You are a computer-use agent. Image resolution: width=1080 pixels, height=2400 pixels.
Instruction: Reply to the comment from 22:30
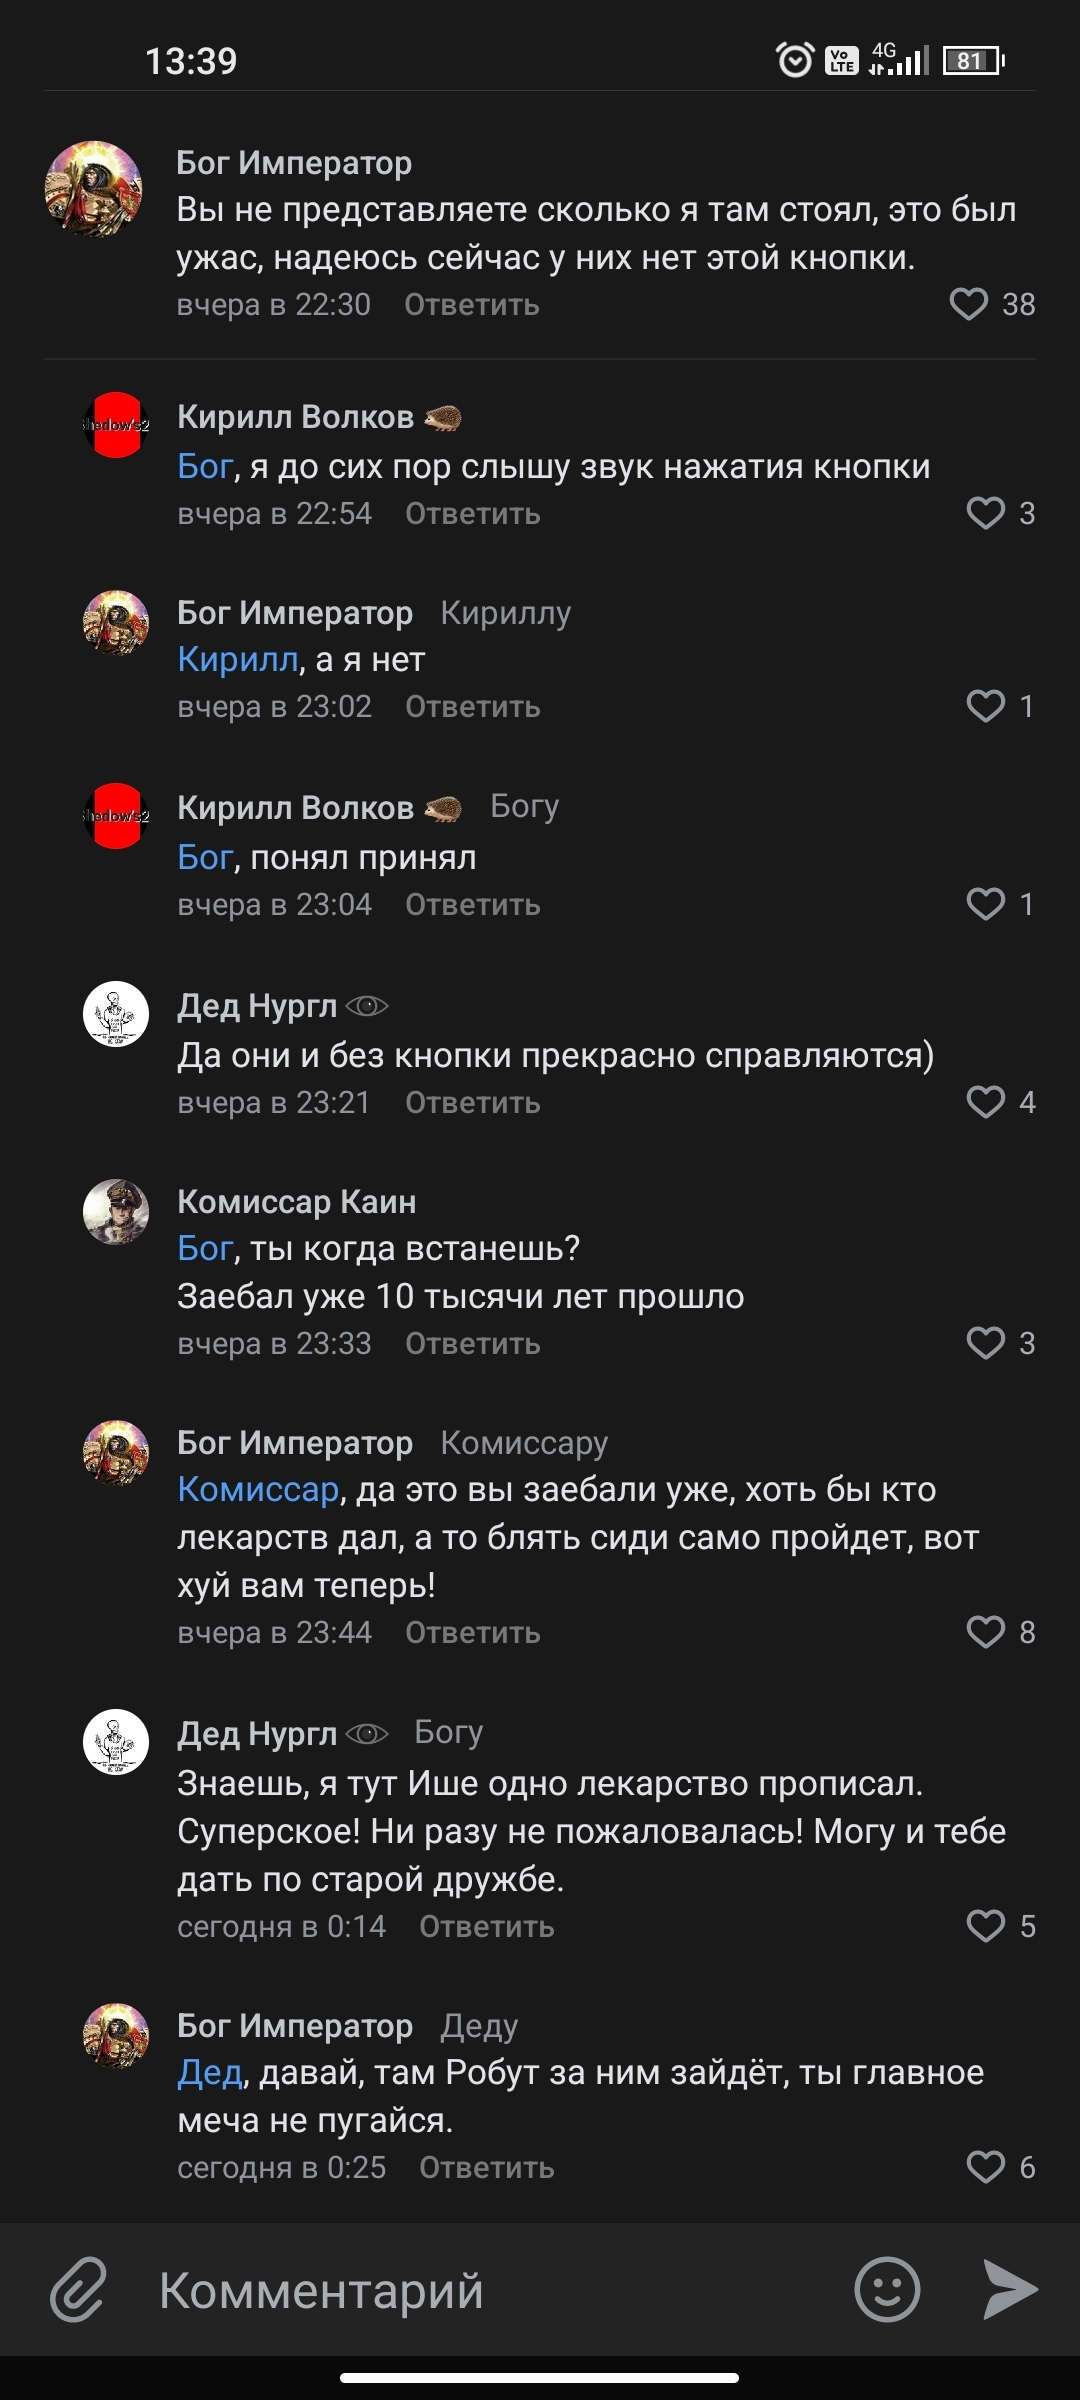coord(471,305)
